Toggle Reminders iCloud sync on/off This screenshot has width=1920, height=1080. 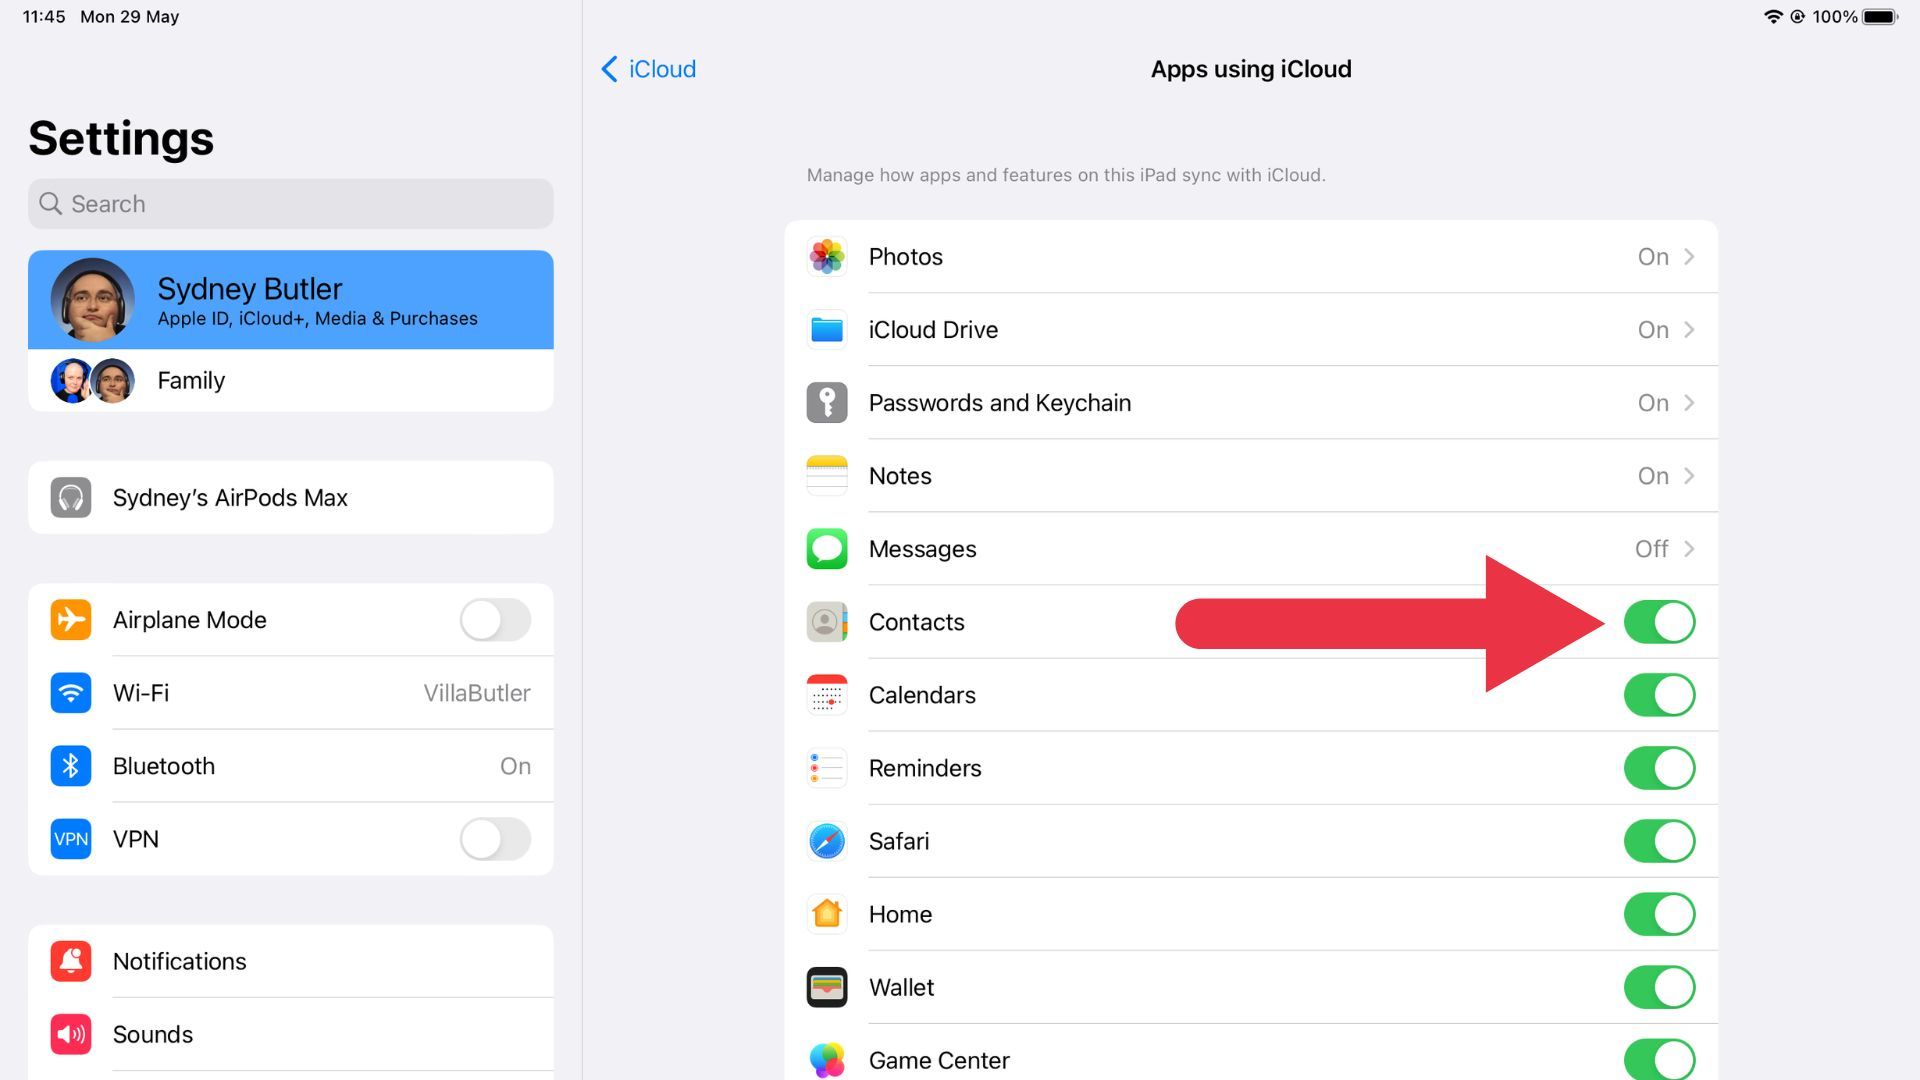(x=1659, y=767)
